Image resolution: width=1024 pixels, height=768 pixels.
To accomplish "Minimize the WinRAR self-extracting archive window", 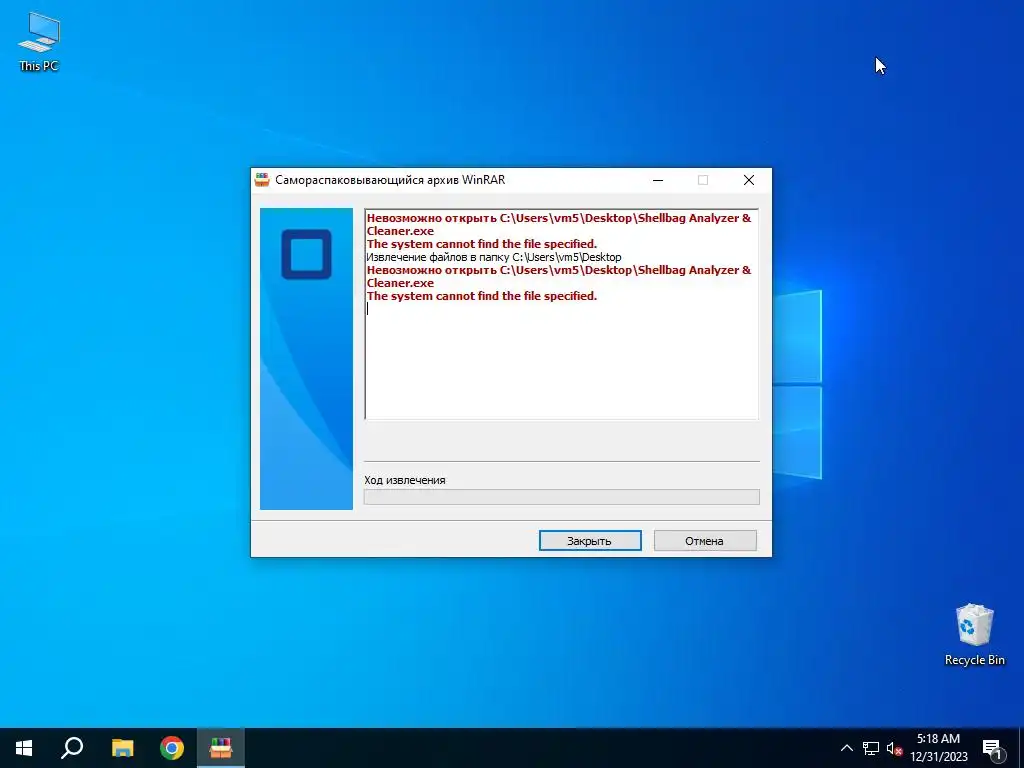I will pyautogui.click(x=658, y=180).
